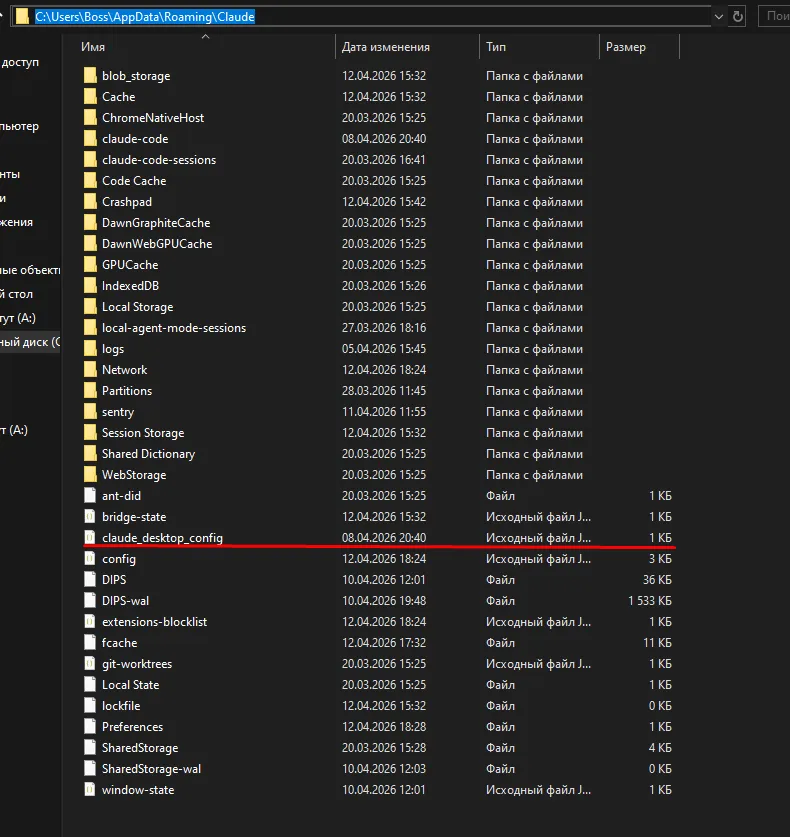Click the git-worktrees file icon
This screenshot has width=790, height=837.
coord(90,664)
